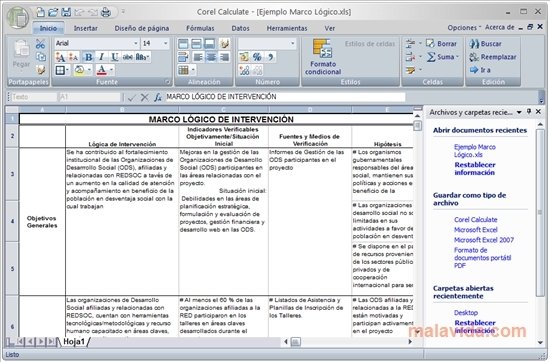The width and height of the screenshot is (550, 362).
Task: Click the fx insert function icon
Action: pos(158,97)
